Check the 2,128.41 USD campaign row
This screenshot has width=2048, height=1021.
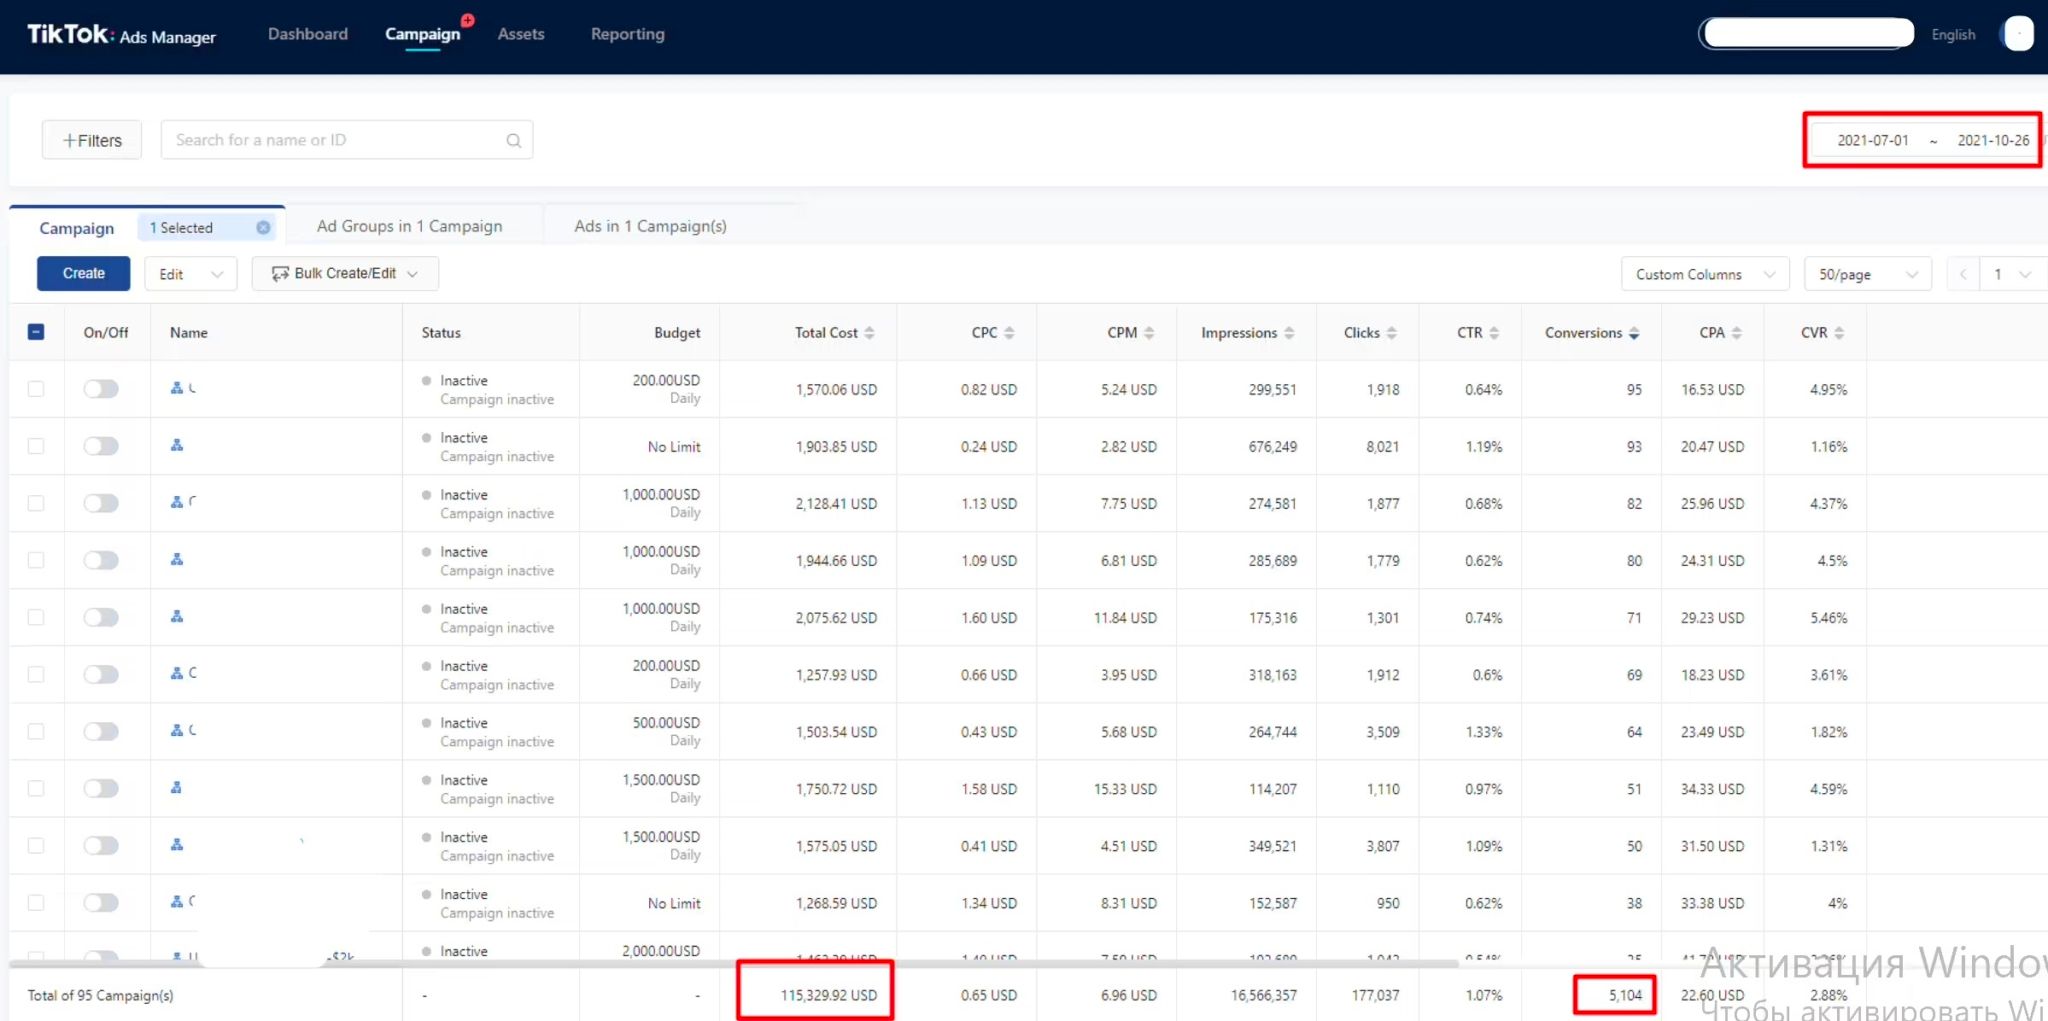point(36,503)
